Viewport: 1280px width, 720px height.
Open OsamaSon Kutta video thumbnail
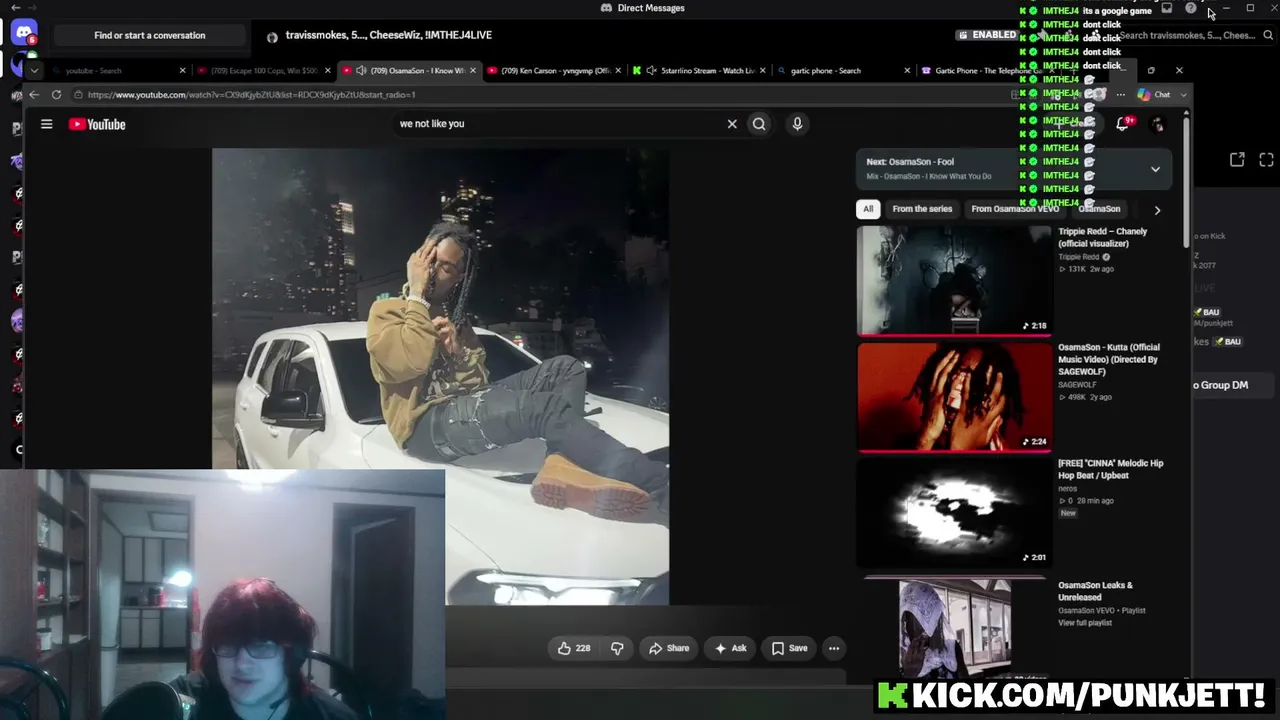[954, 397]
